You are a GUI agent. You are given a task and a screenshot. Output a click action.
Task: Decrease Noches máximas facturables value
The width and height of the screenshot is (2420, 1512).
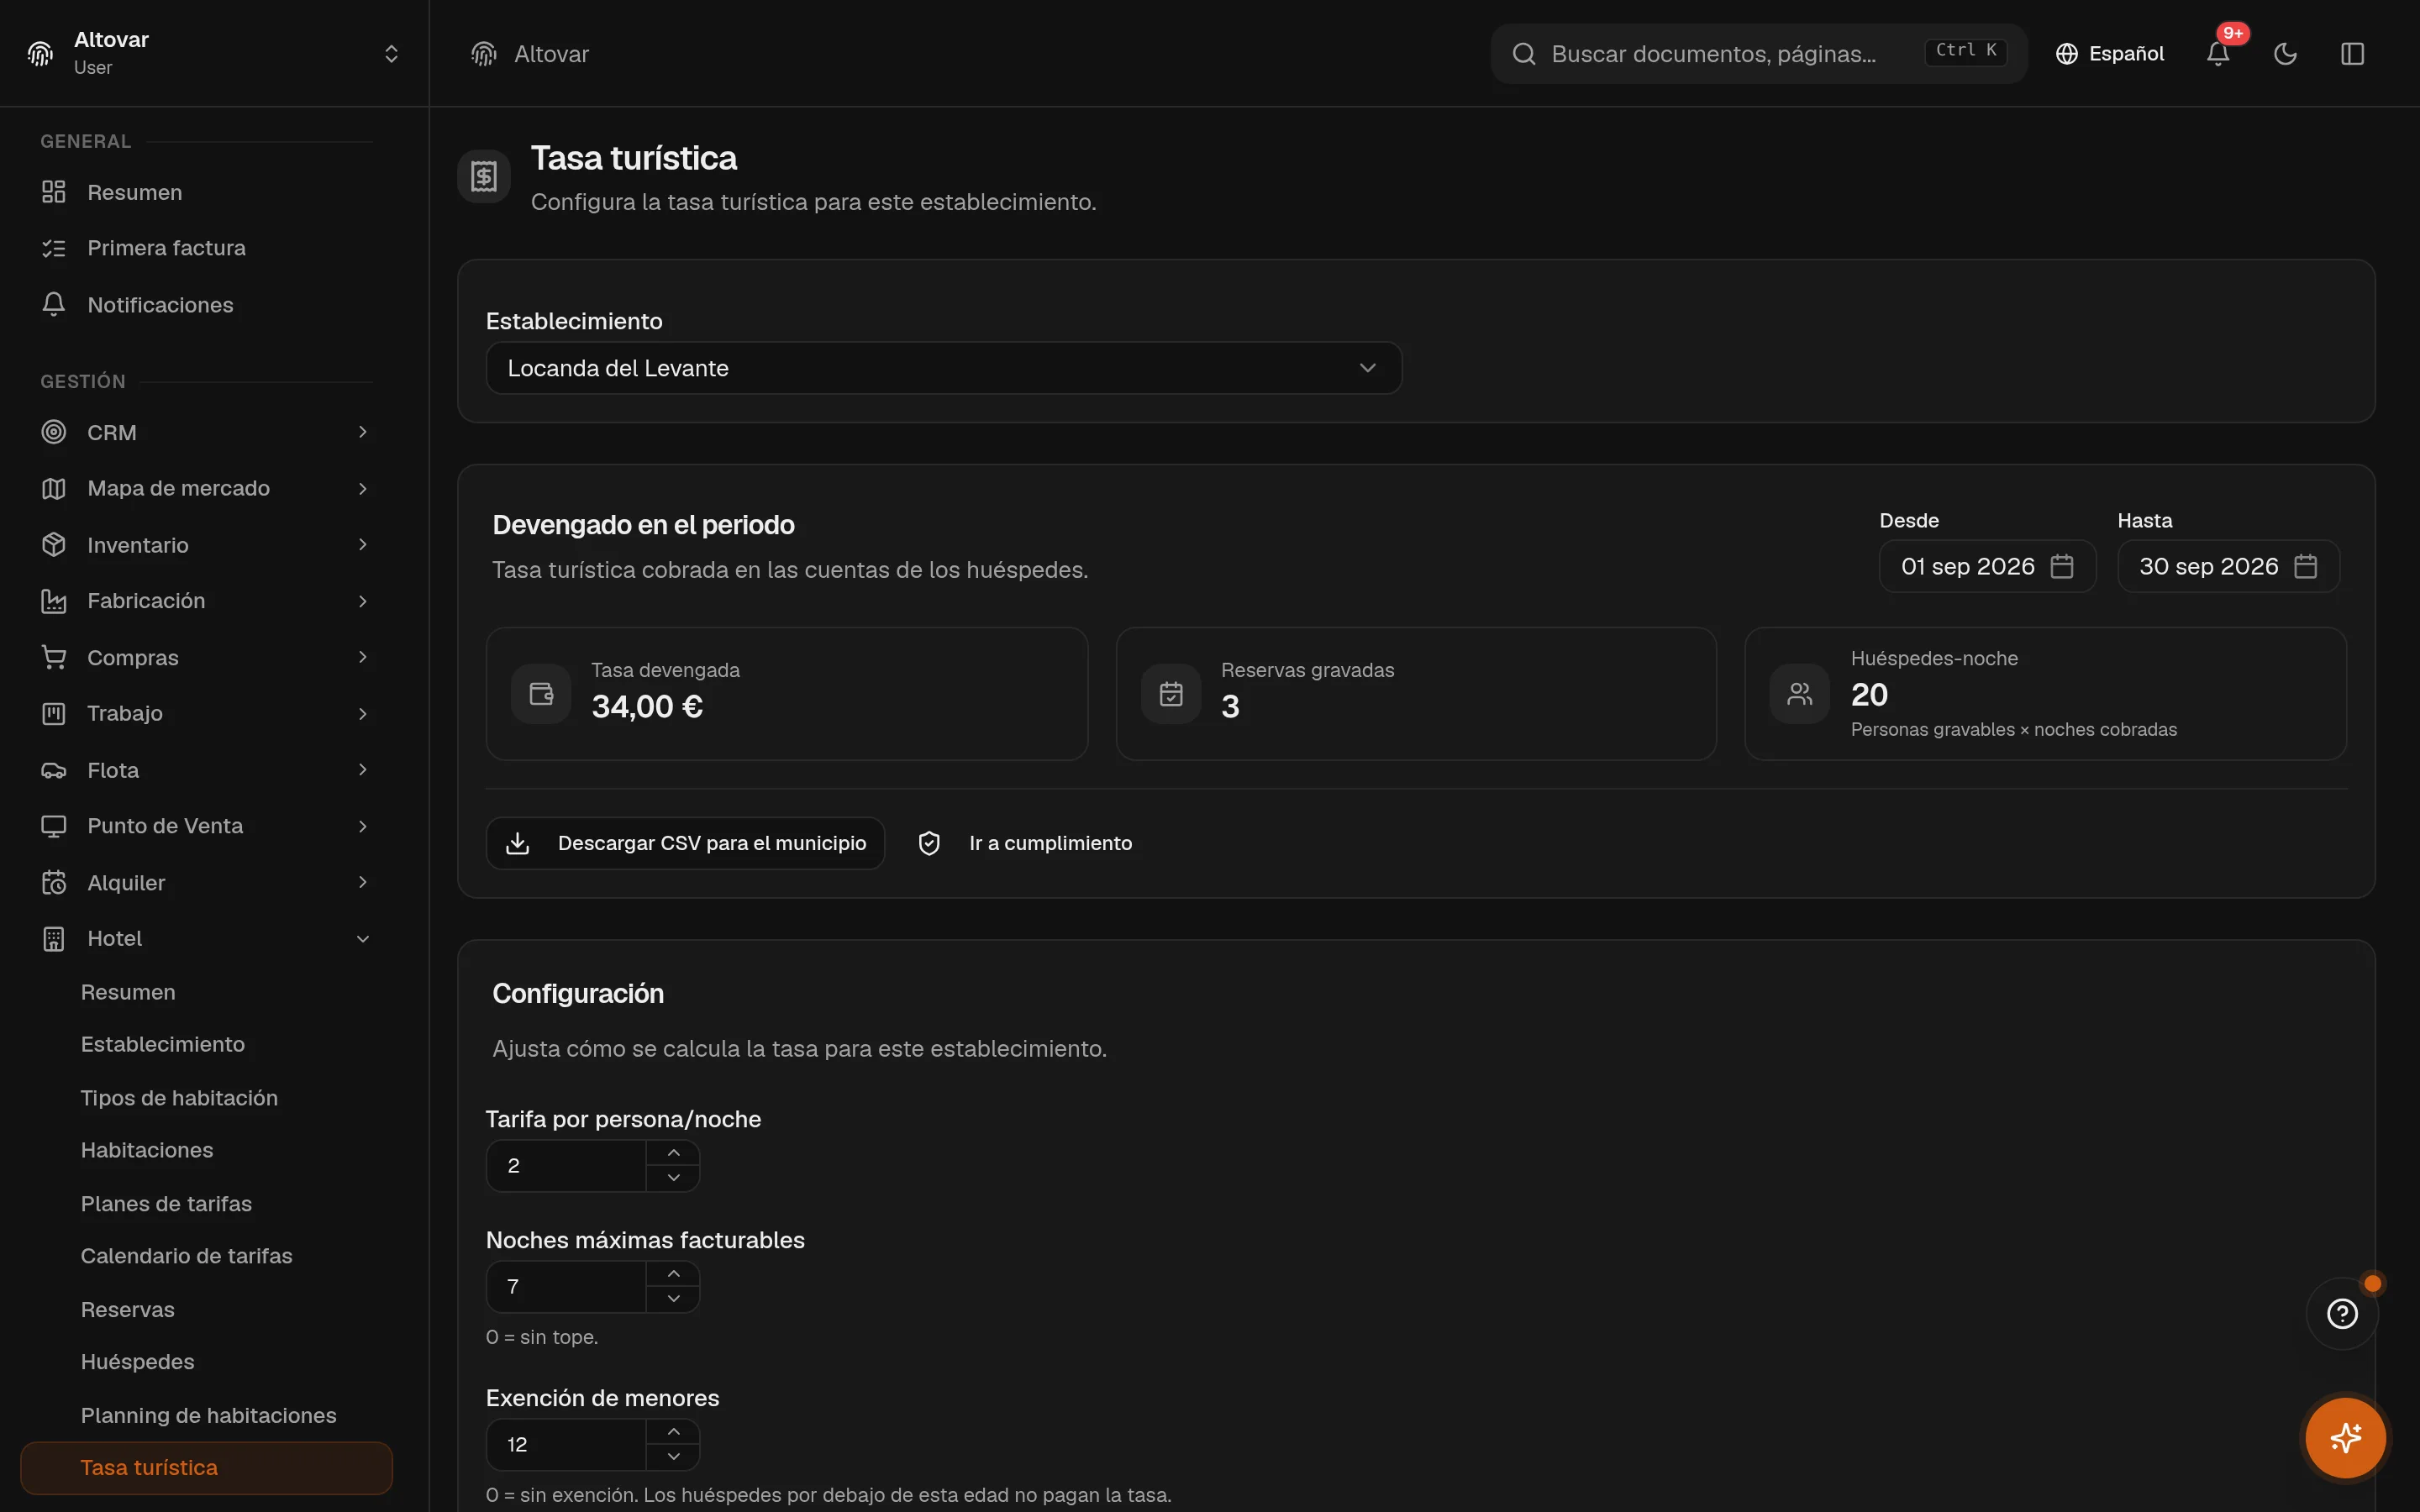pyautogui.click(x=673, y=1299)
